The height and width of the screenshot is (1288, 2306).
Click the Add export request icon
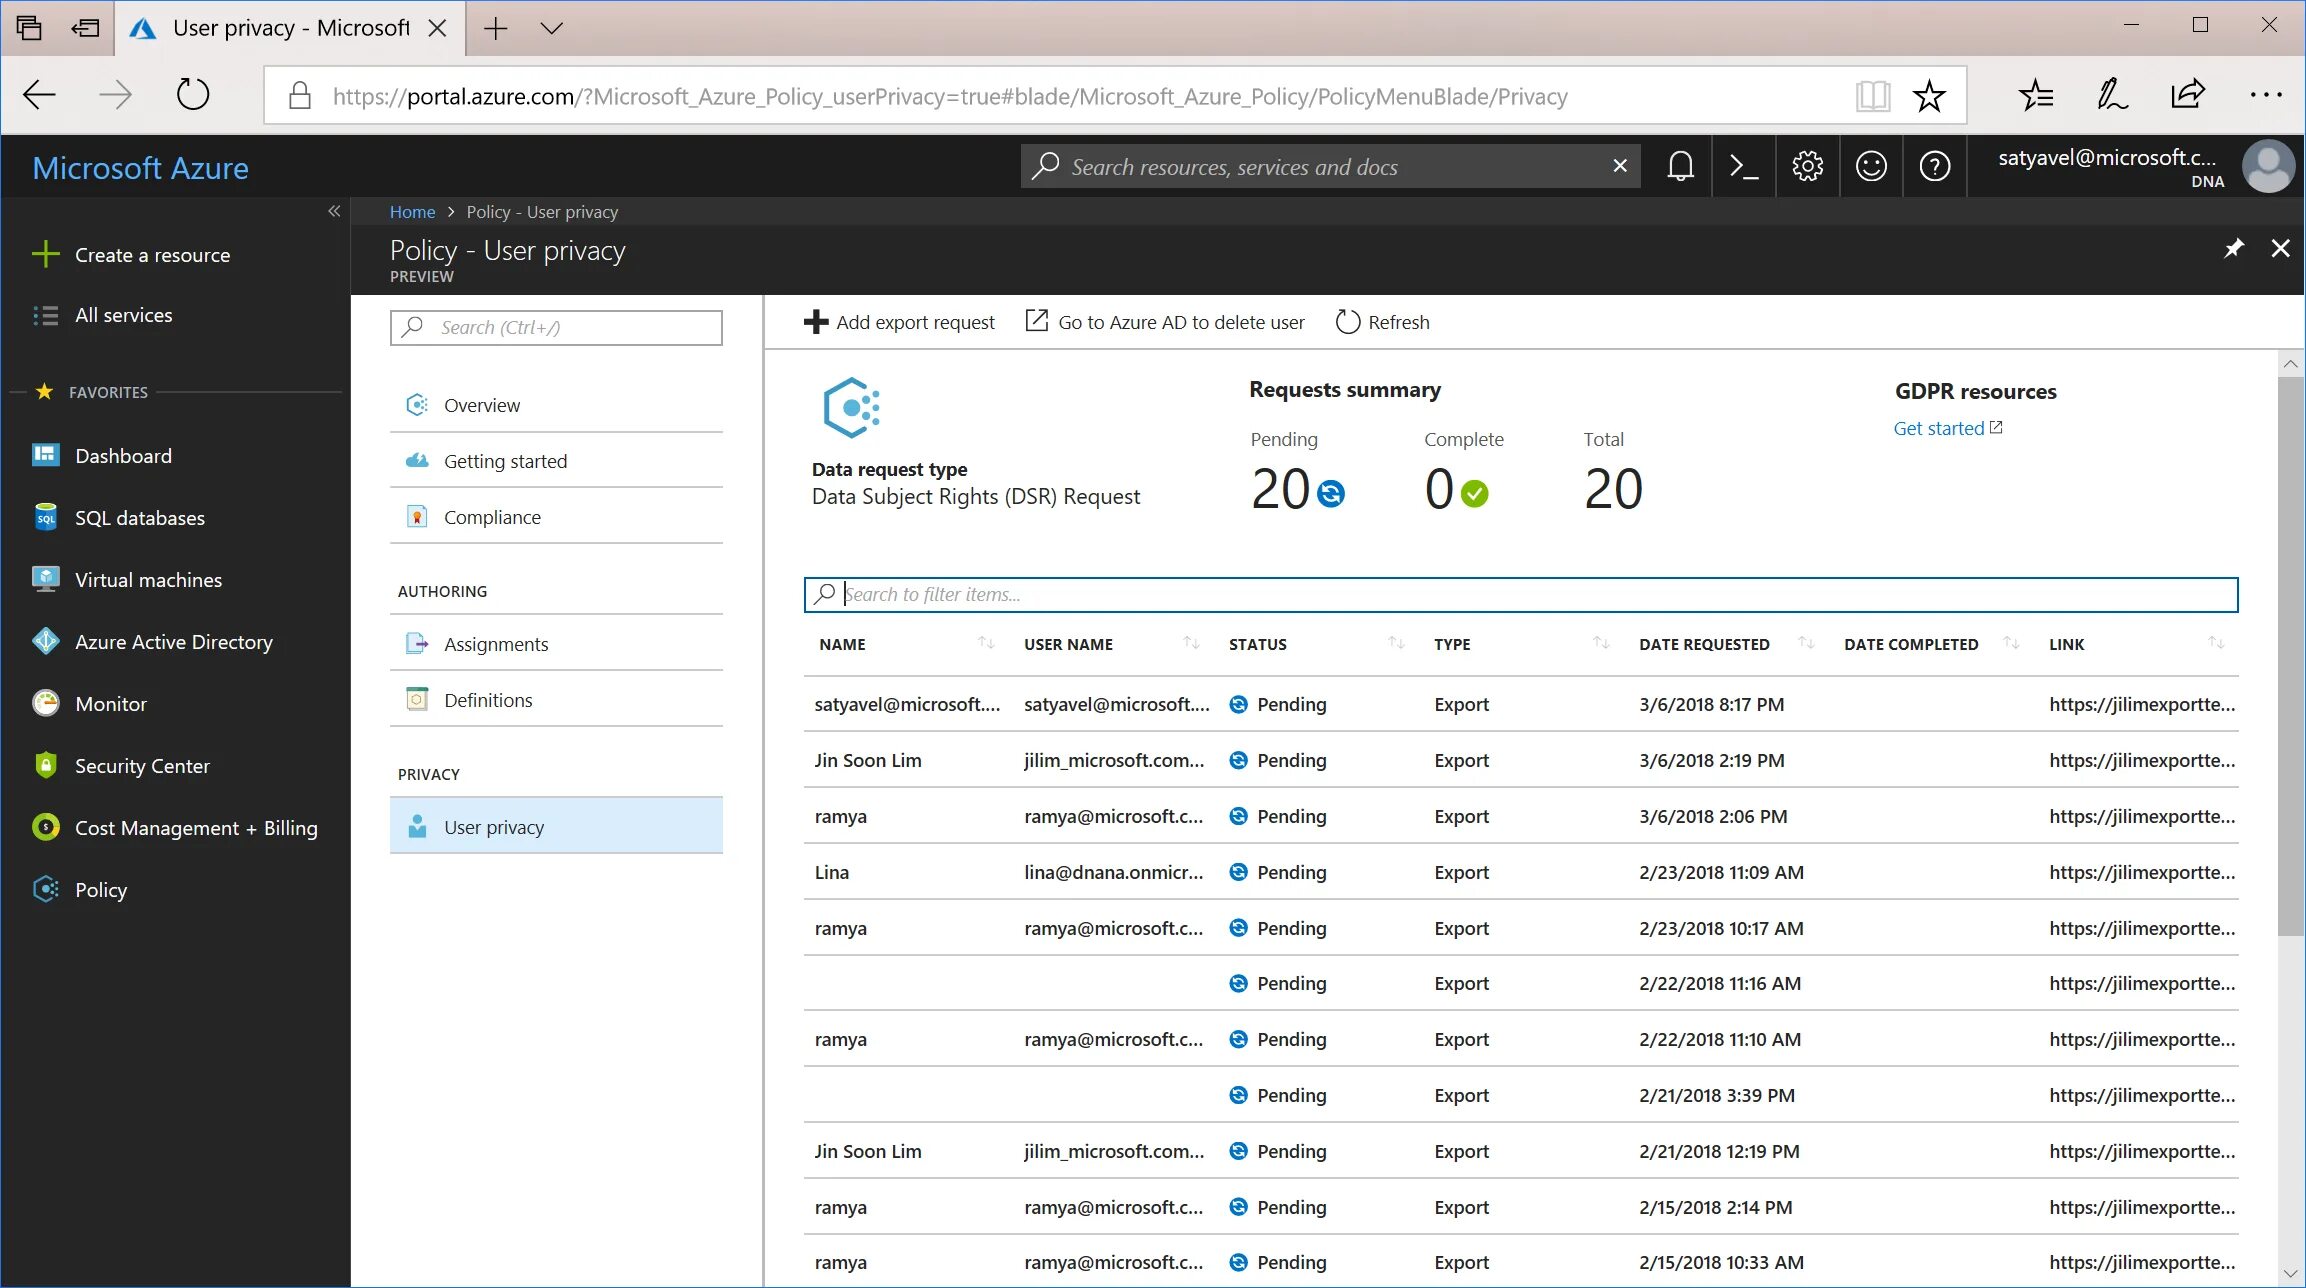(x=816, y=322)
